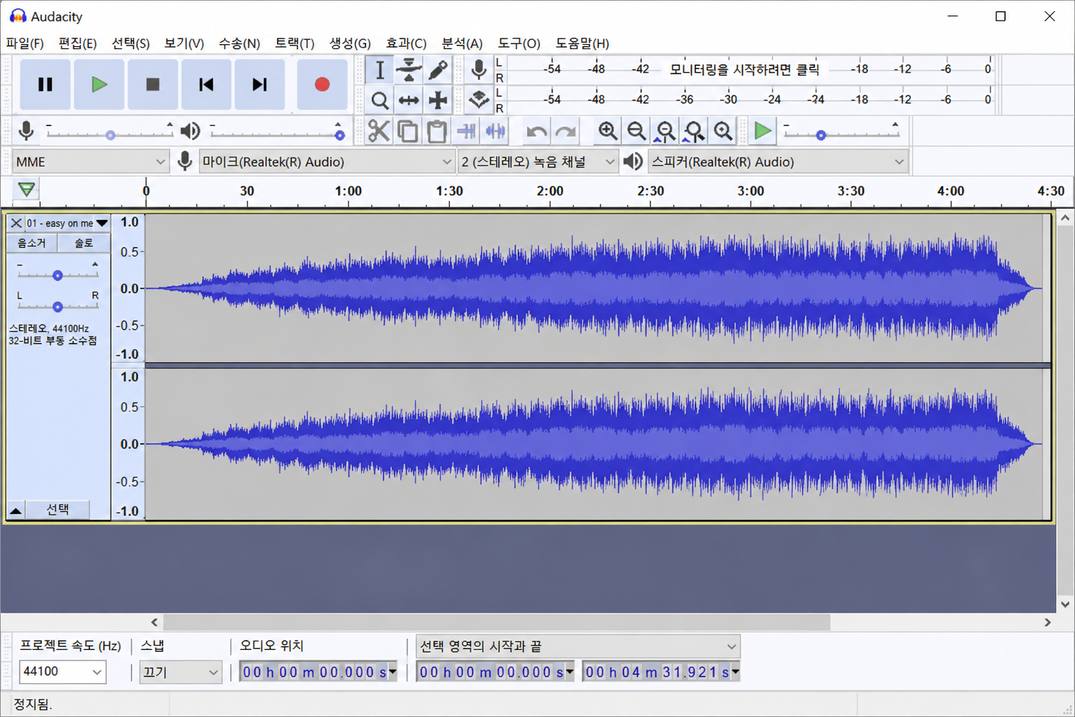Open the 2 (스테레오) 녹음 채널 dropdown
Viewport: 1075px width, 717px height.
[538, 162]
